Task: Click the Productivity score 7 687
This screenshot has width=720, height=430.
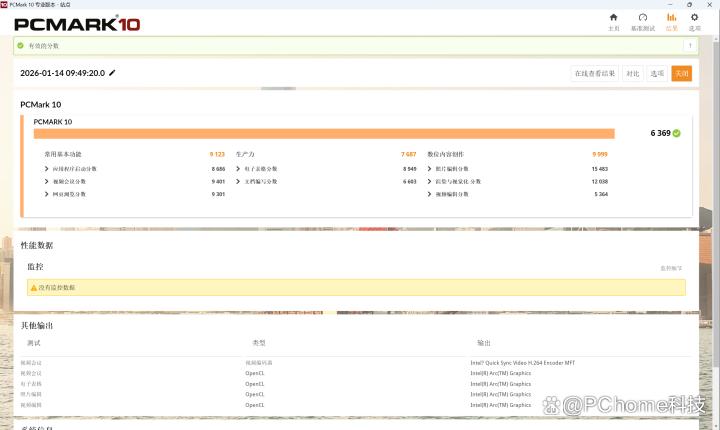Action: point(409,154)
